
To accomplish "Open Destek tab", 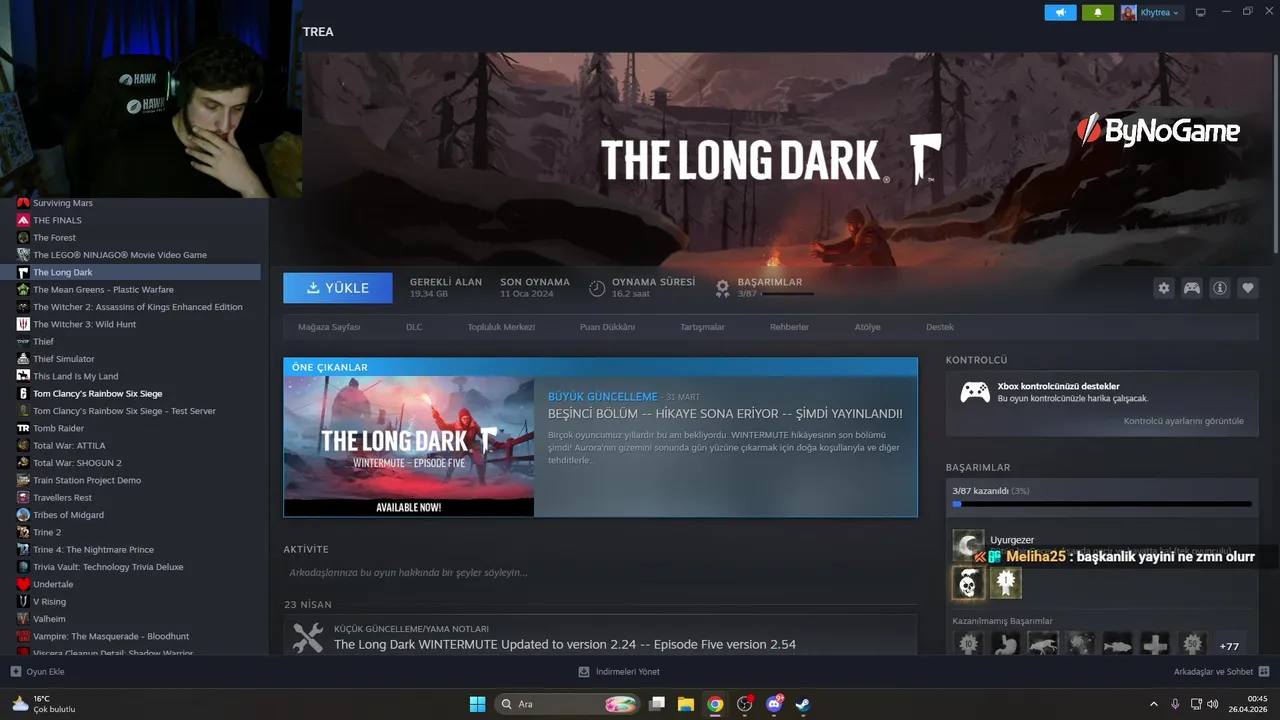I will click(940, 327).
